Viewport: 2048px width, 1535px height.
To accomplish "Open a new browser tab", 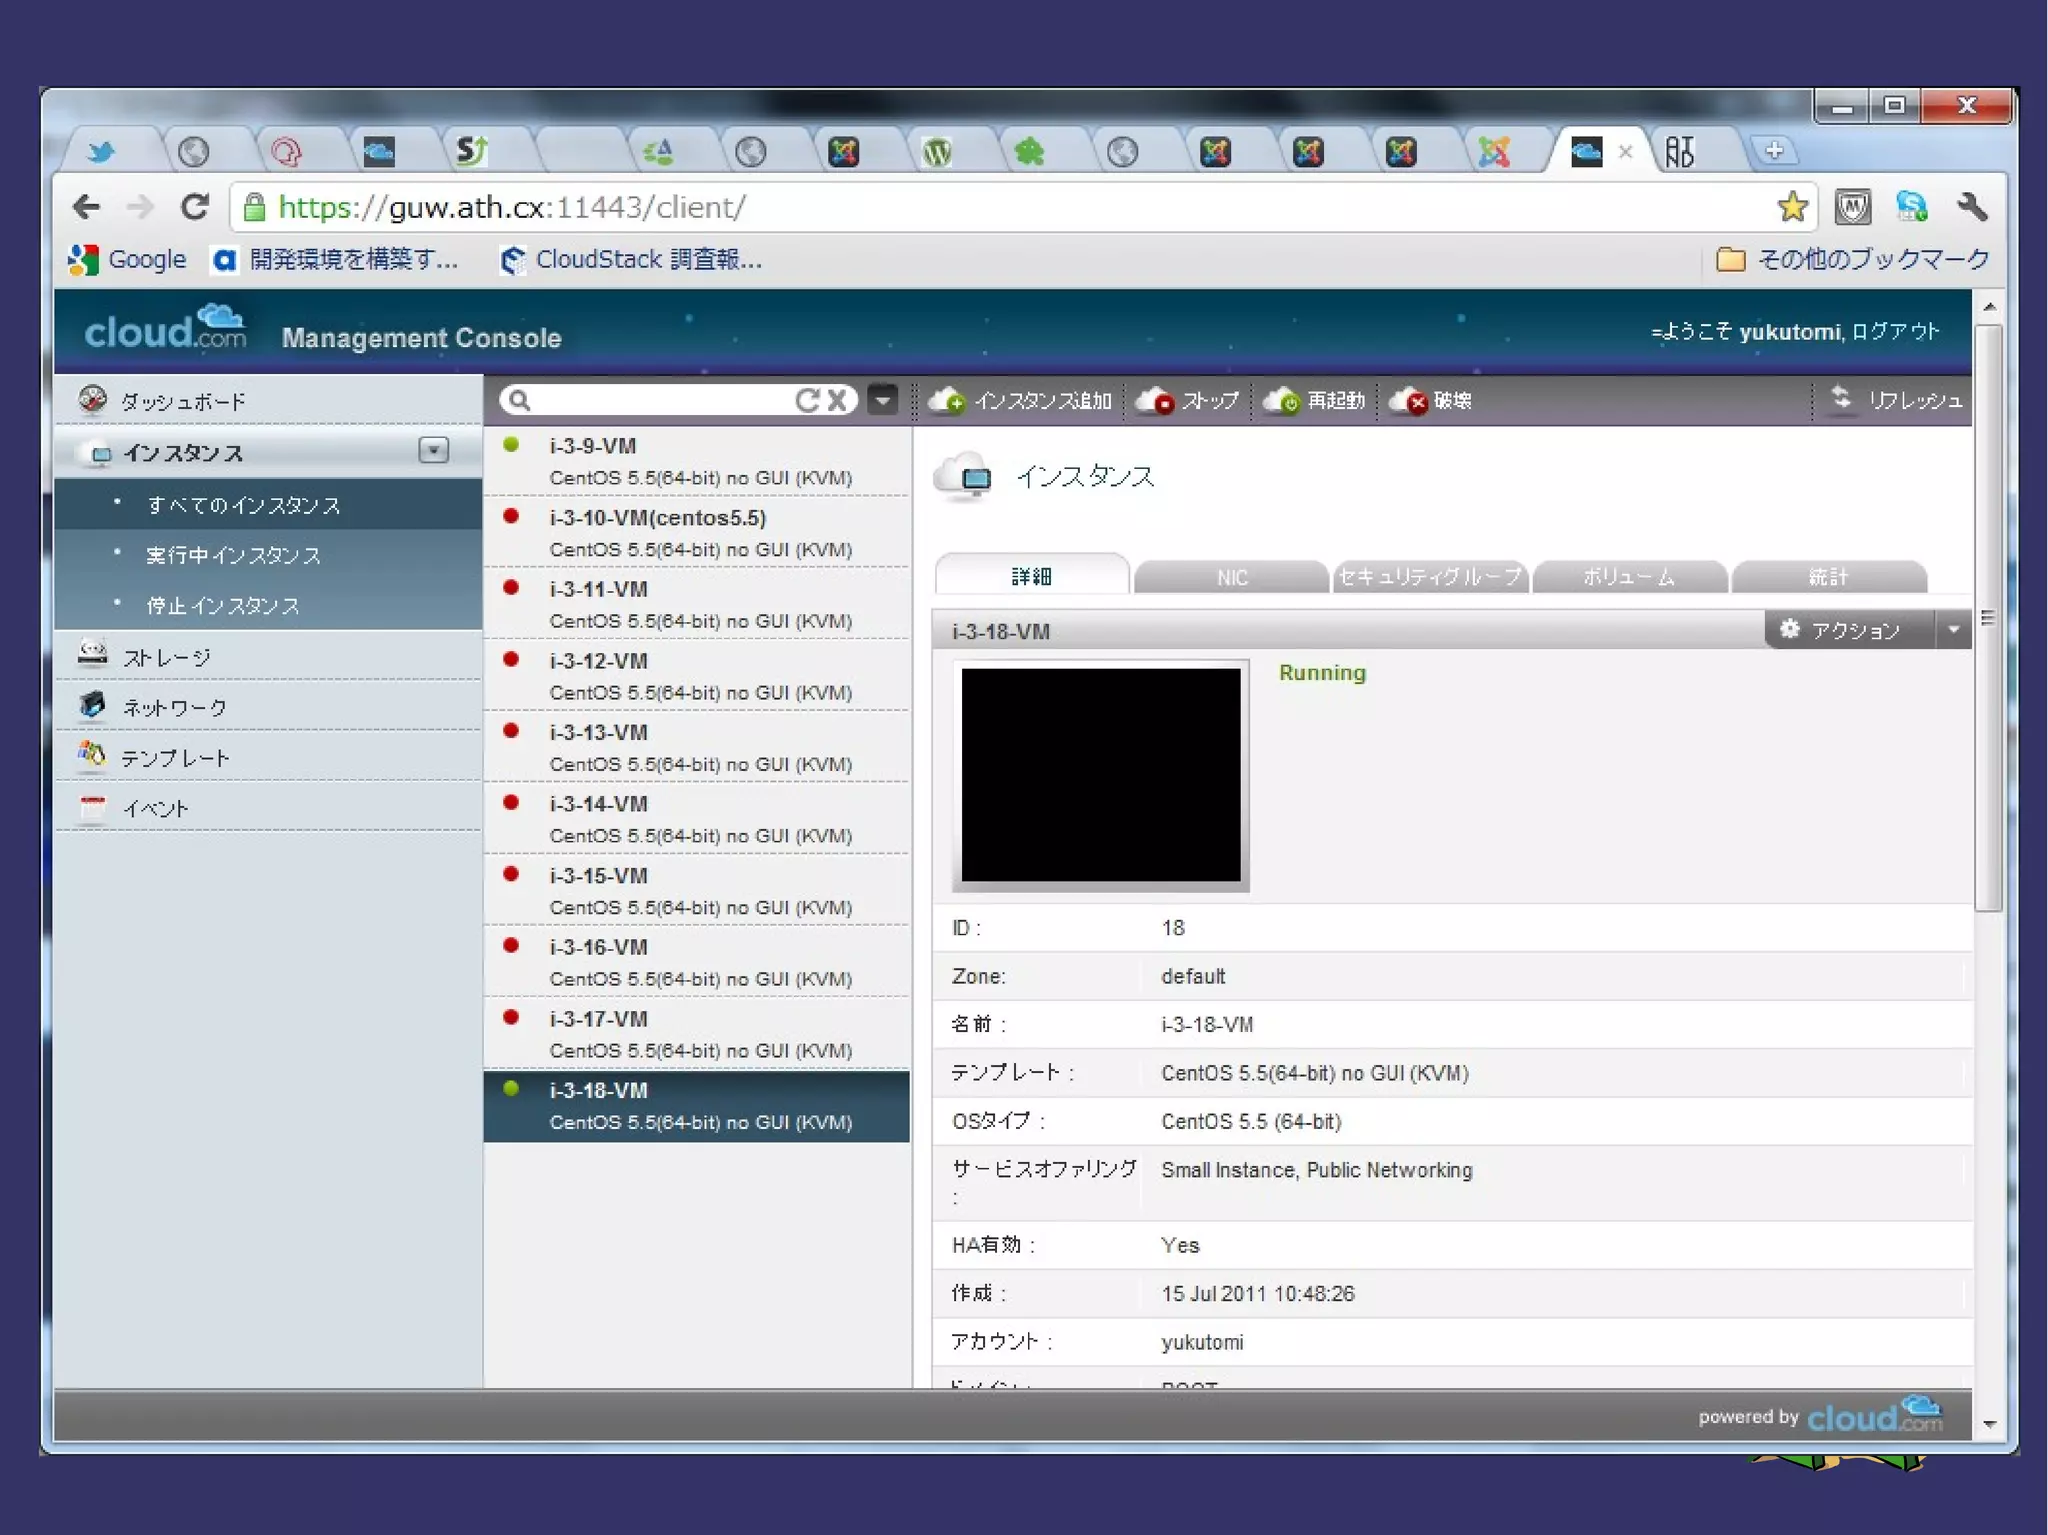I will tap(1774, 151).
